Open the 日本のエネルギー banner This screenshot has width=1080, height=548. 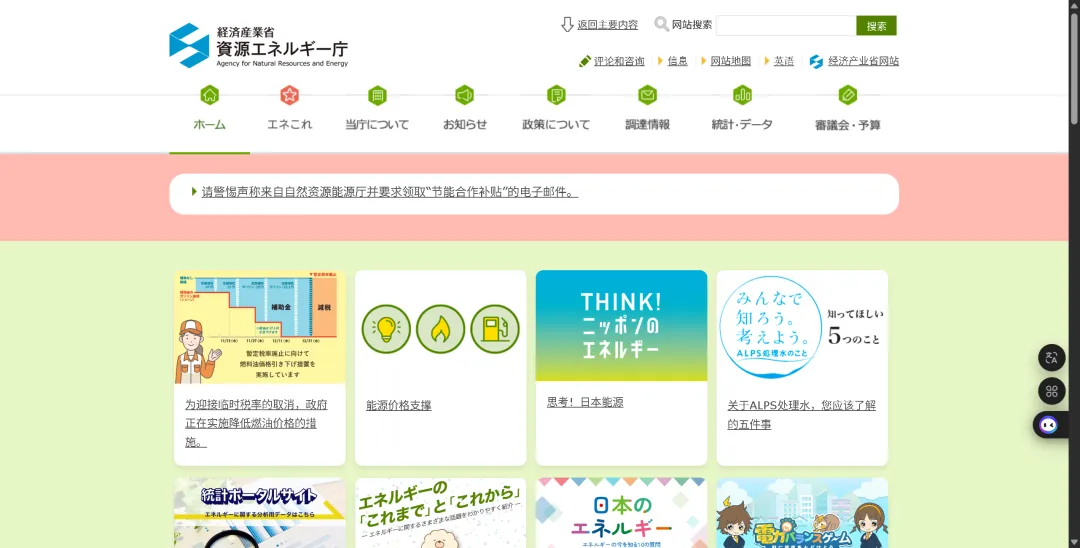tap(621, 513)
